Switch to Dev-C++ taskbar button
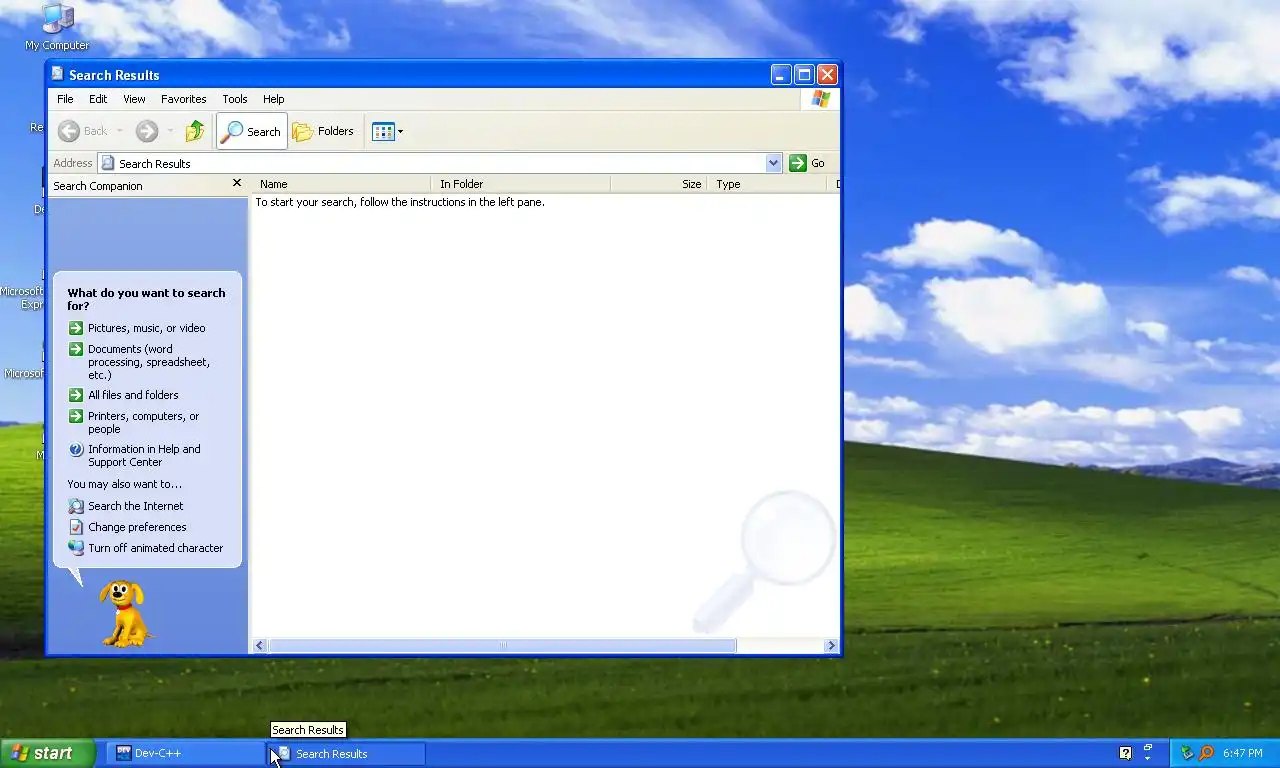1280x768 pixels. 187,753
